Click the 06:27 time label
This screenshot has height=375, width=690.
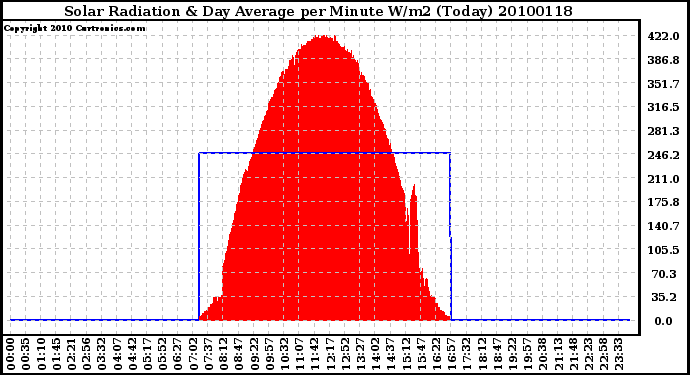click(178, 354)
